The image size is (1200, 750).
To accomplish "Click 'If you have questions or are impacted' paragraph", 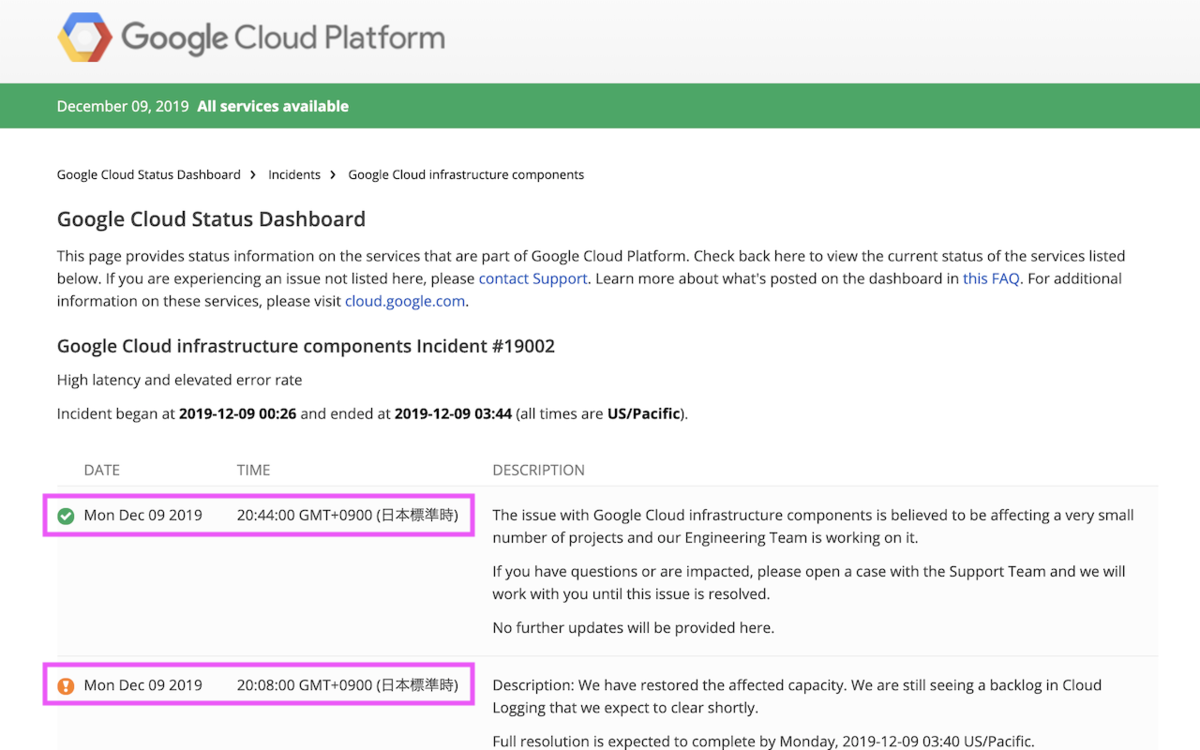I will click(809, 583).
